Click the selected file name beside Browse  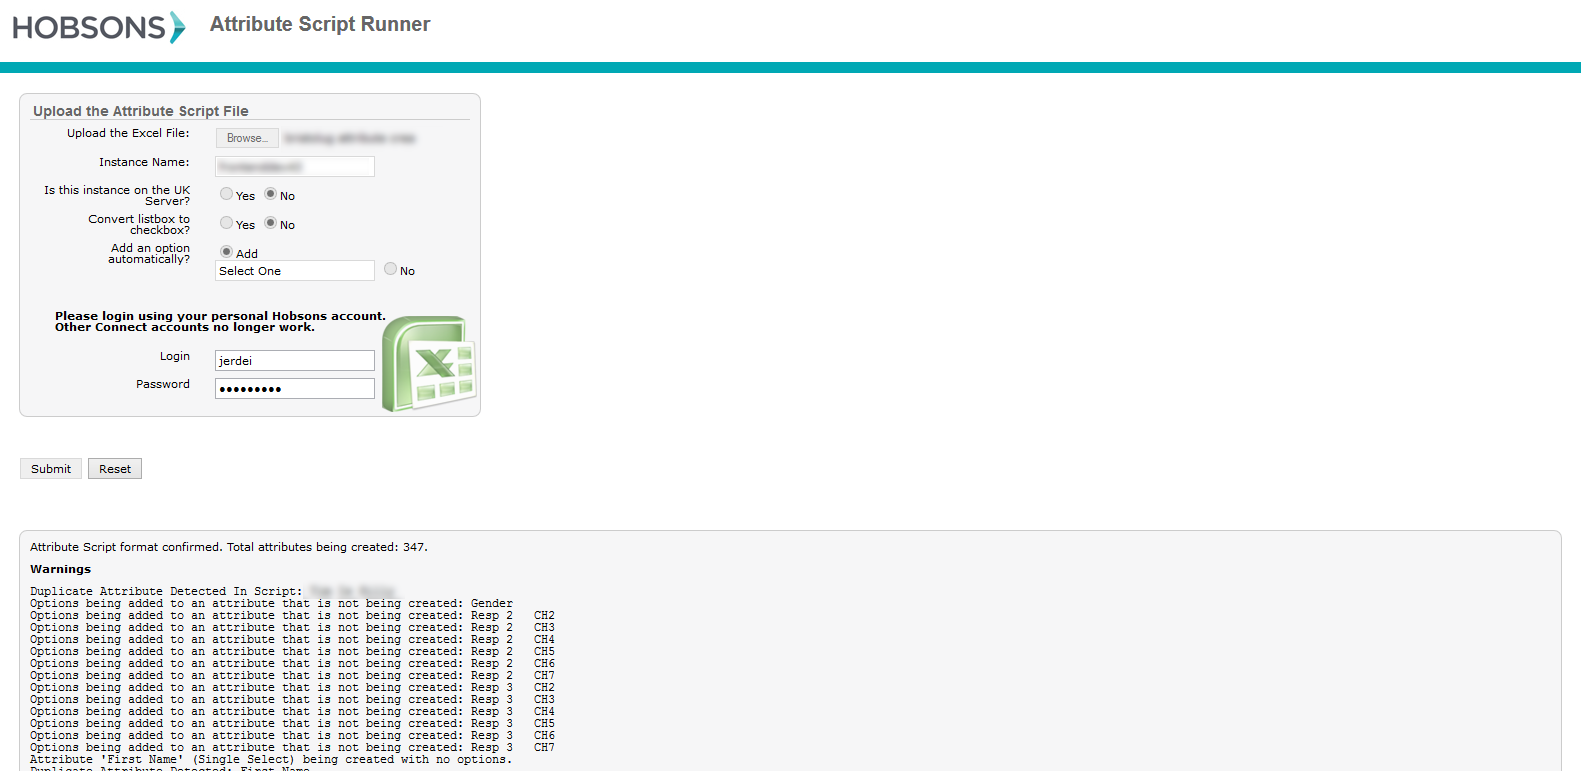[349, 138]
